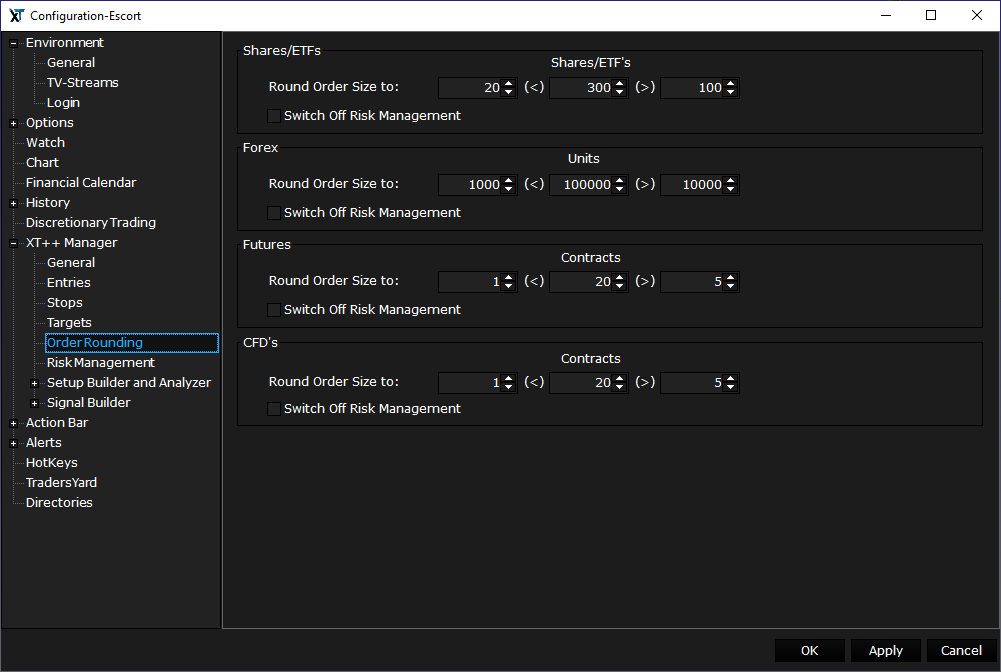
Task: Increase Futures round size value 1
Action: [508, 278]
